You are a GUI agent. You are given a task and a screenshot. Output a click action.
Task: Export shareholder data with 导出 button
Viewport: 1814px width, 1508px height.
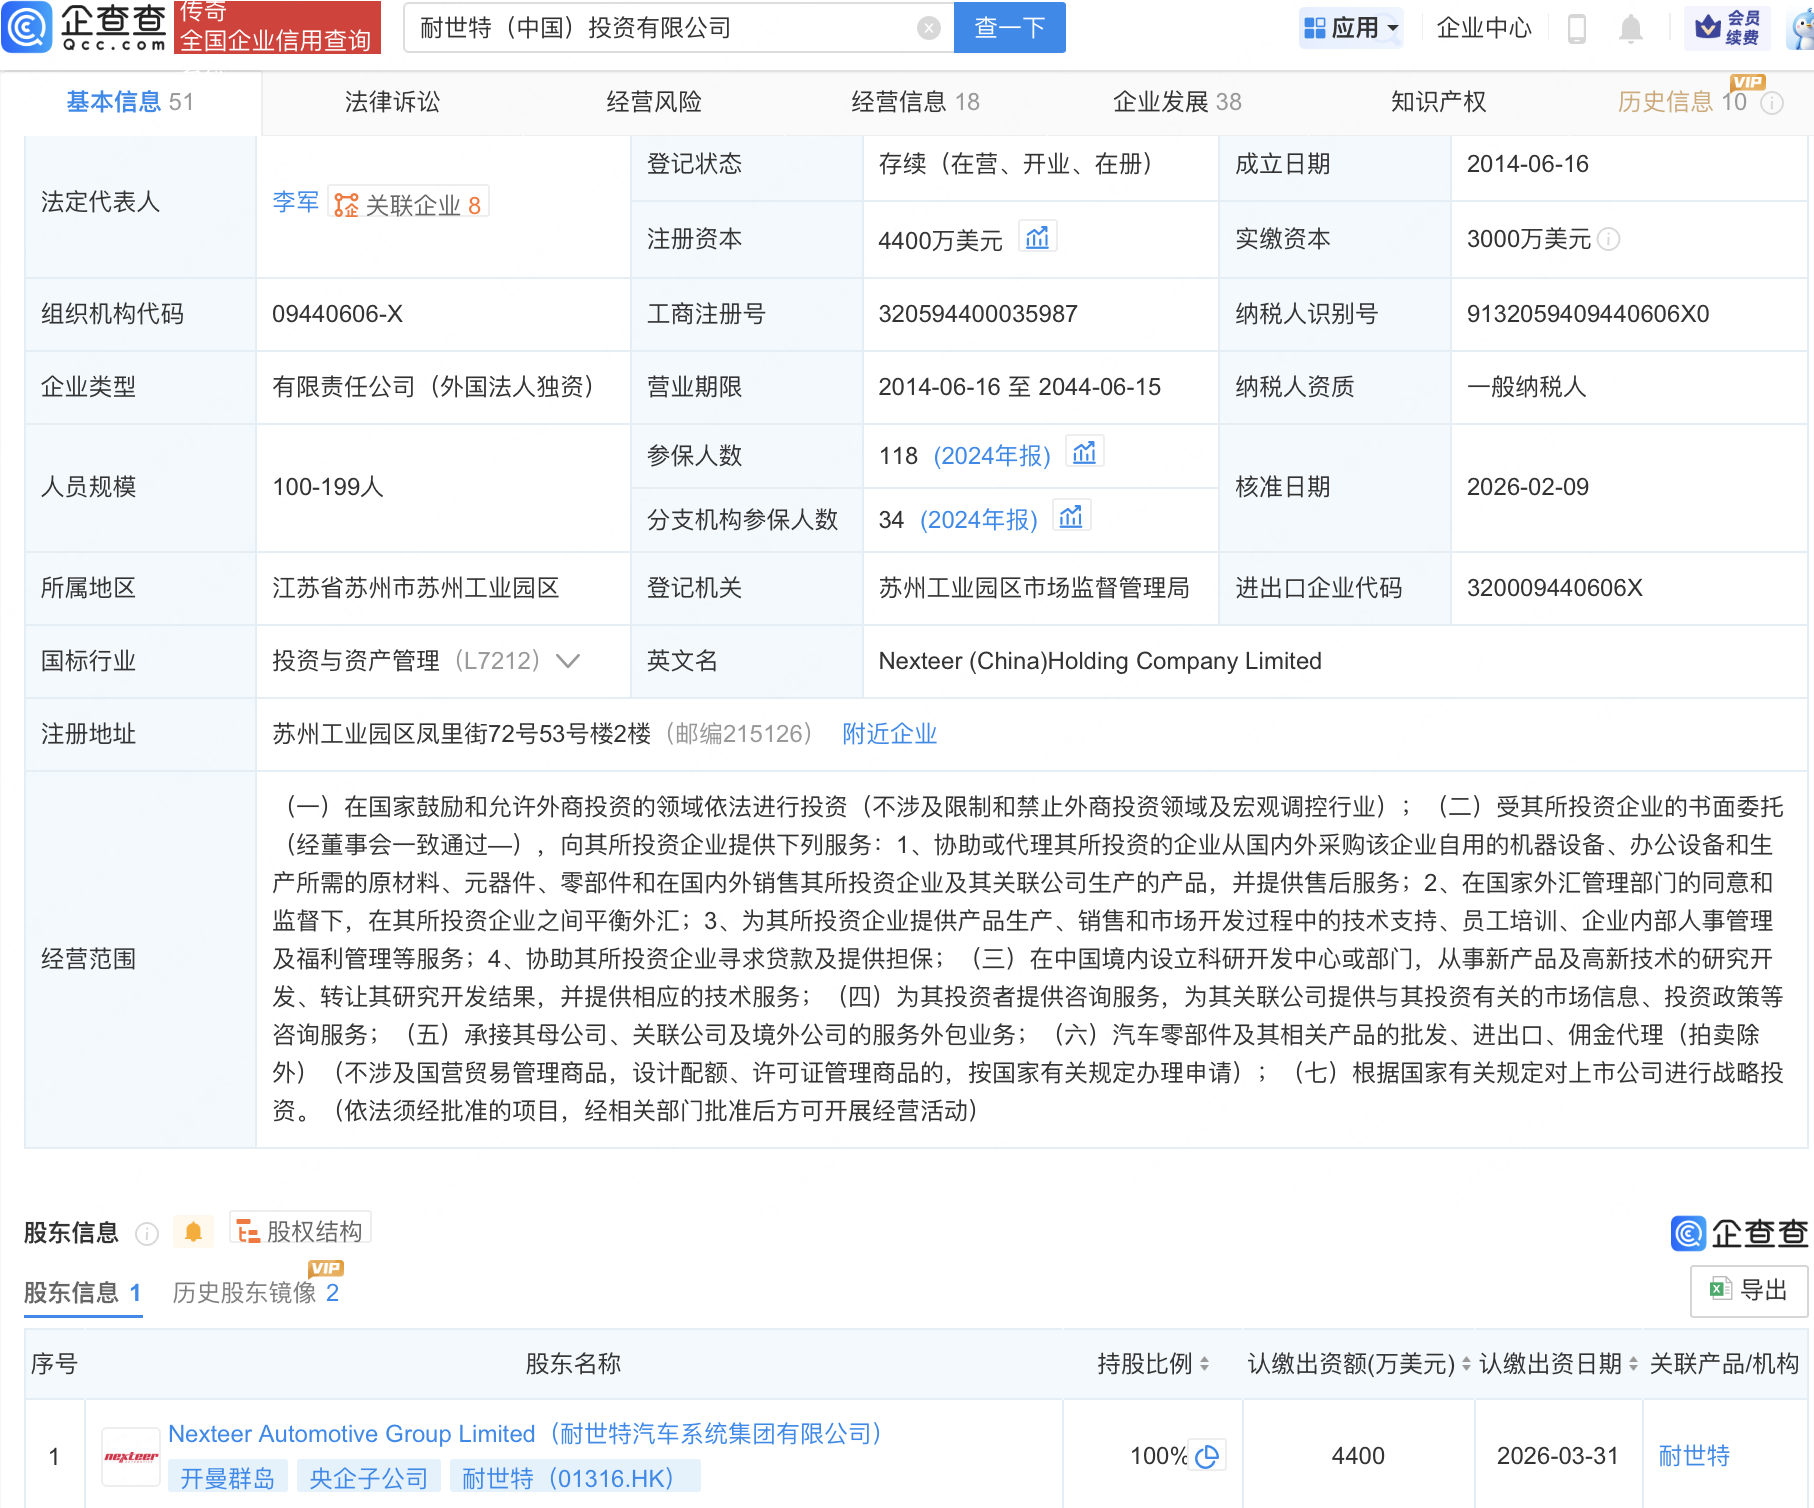(1749, 1290)
